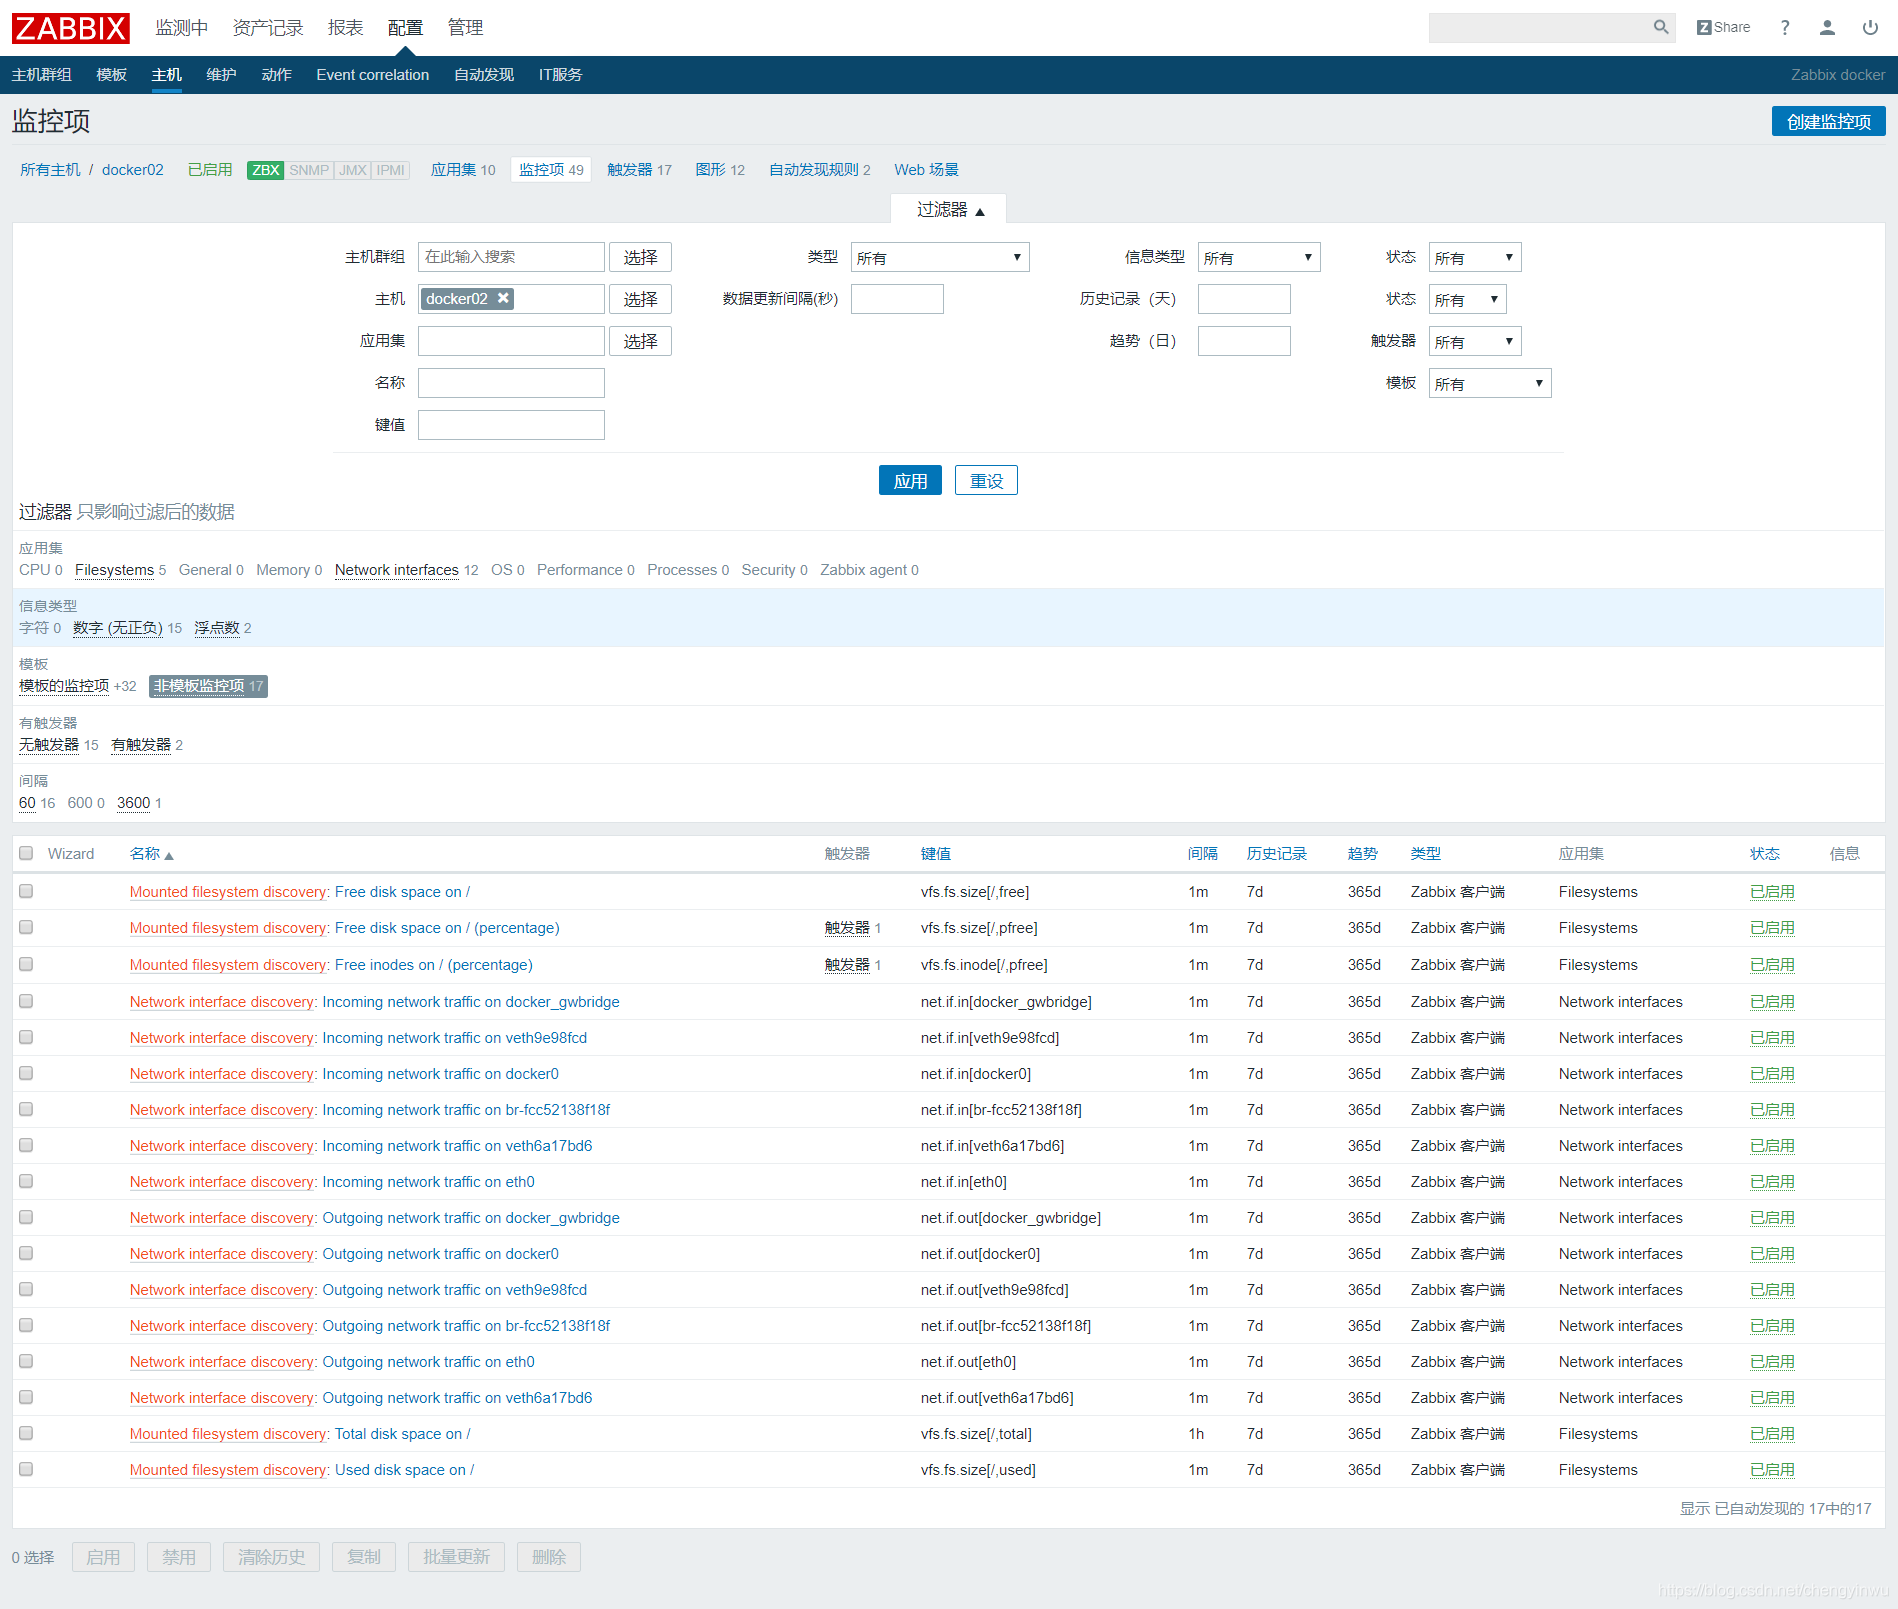The image size is (1898, 1609).
Task: Click the 应用 filter button
Action: [910, 480]
